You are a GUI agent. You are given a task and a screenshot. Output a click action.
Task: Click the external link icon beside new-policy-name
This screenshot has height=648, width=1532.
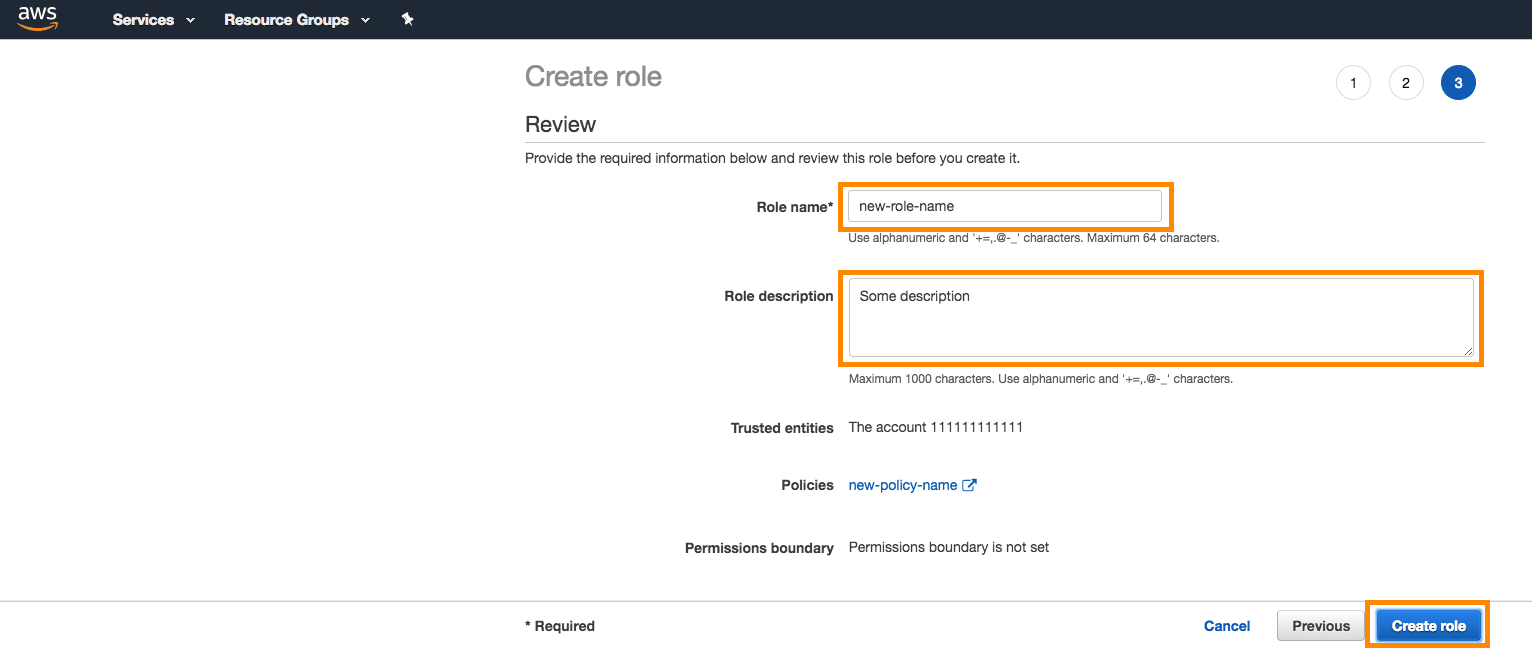coord(969,485)
